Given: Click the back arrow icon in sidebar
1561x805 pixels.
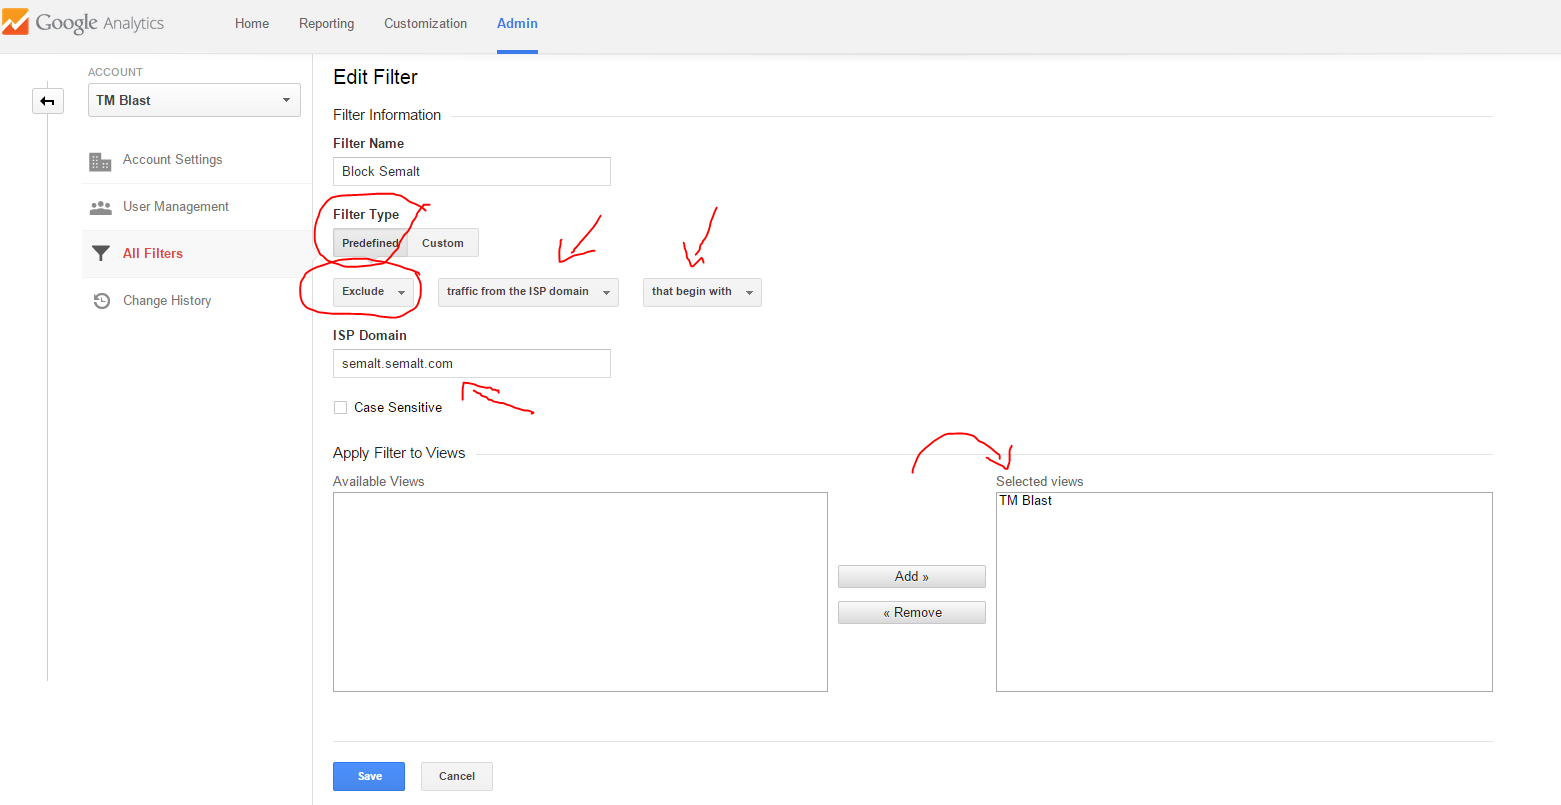Looking at the screenshot, I should pyautogui.click(x=48, y=101).
